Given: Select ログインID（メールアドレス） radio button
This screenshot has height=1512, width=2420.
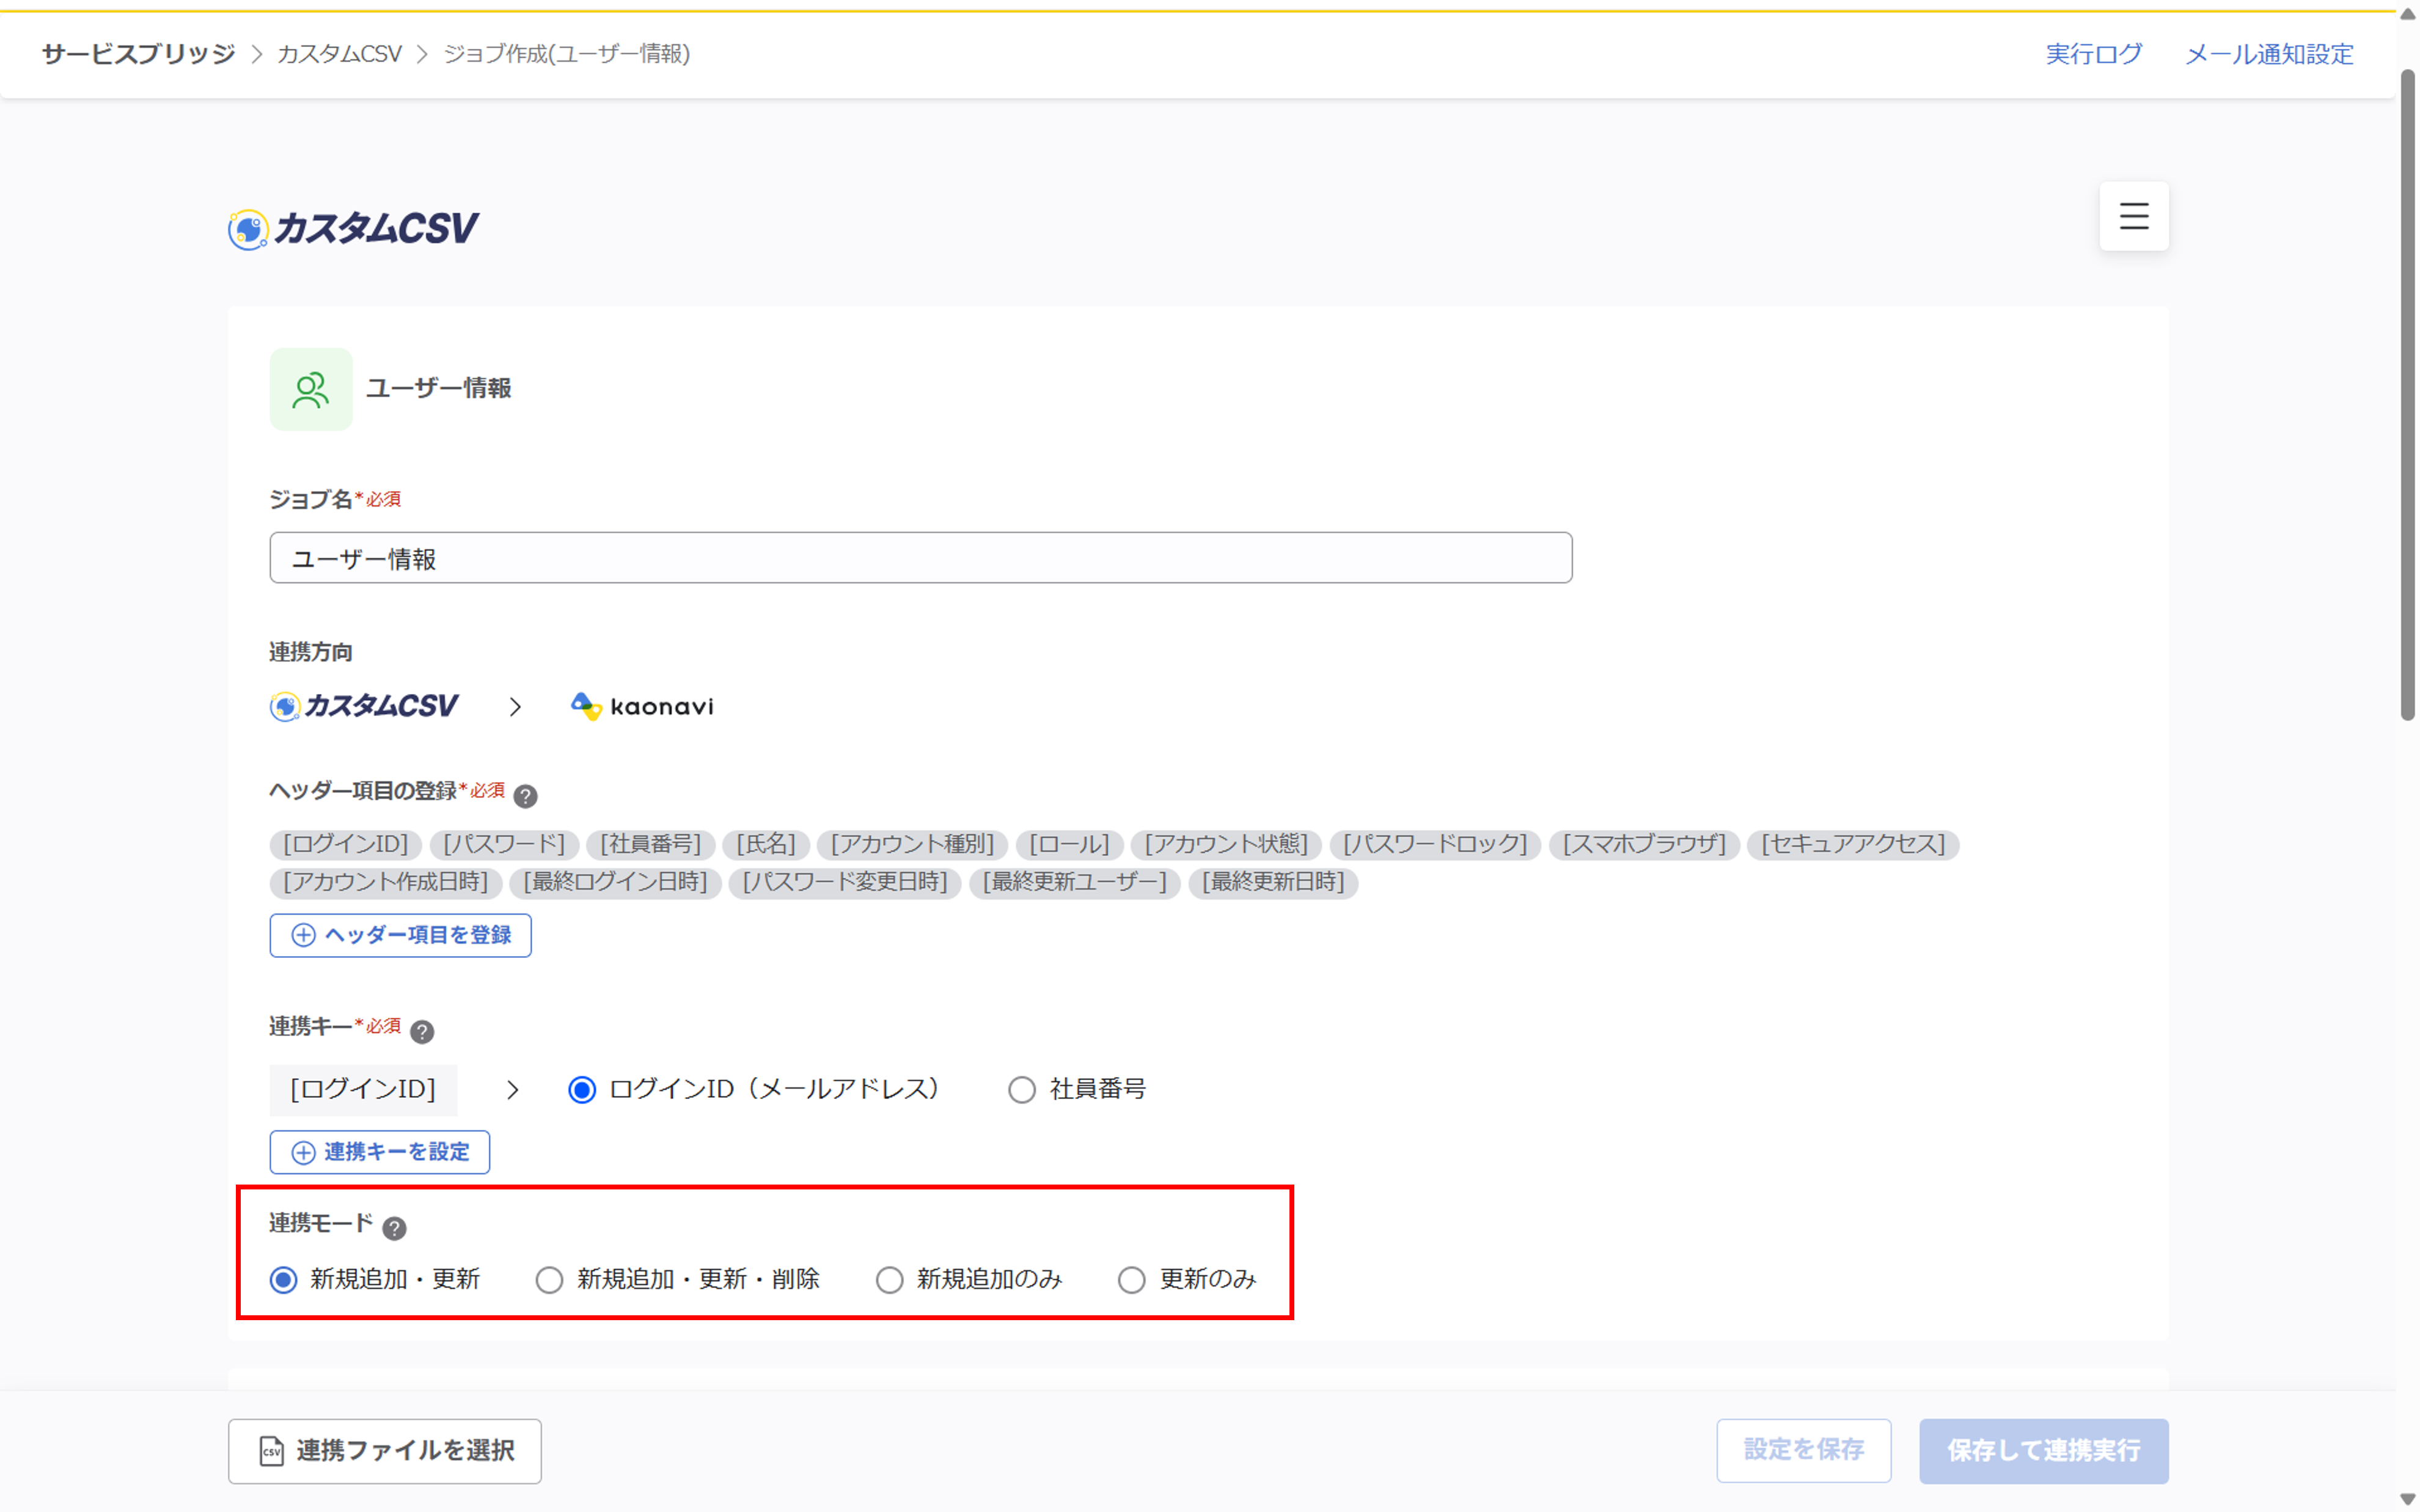Looking at the screenshot, I should 582,1089.
